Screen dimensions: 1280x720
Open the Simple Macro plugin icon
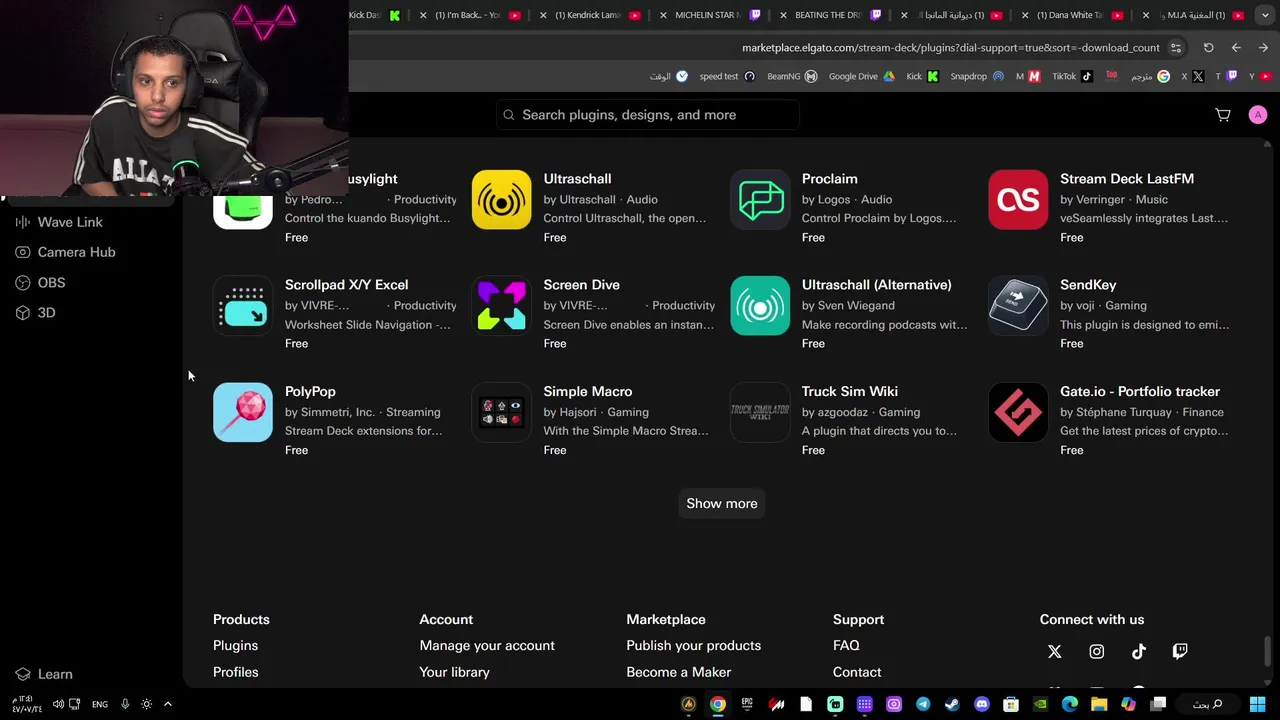(501, 412)
